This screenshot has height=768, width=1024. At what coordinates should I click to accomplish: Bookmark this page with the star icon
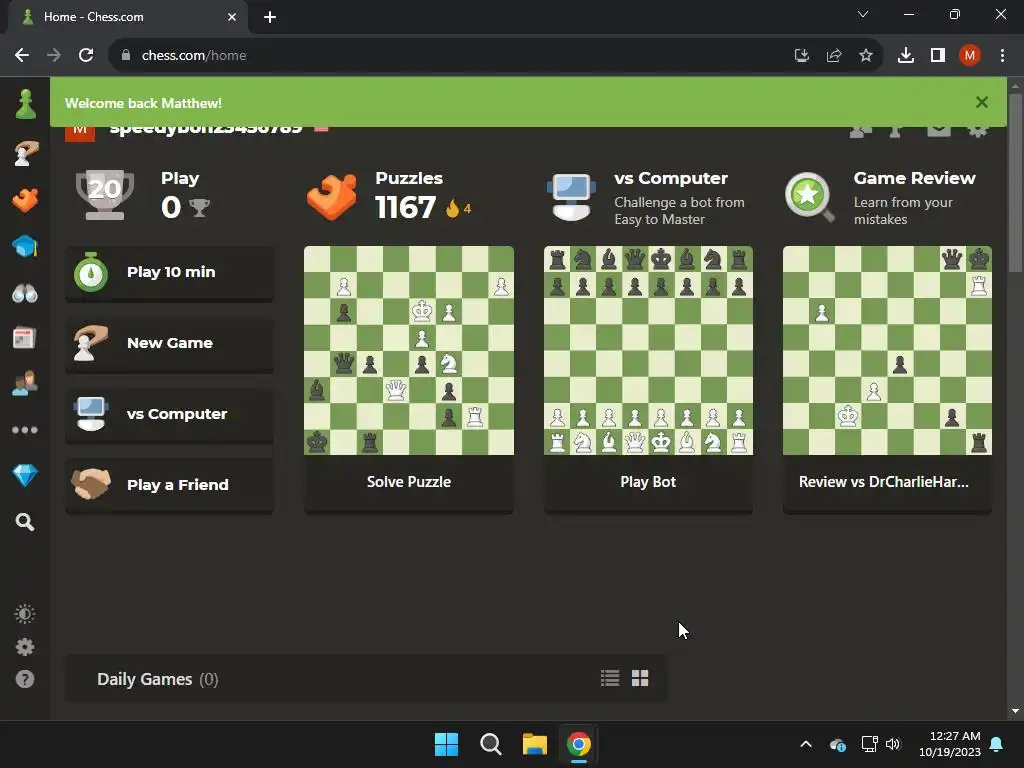click(866, 56)
